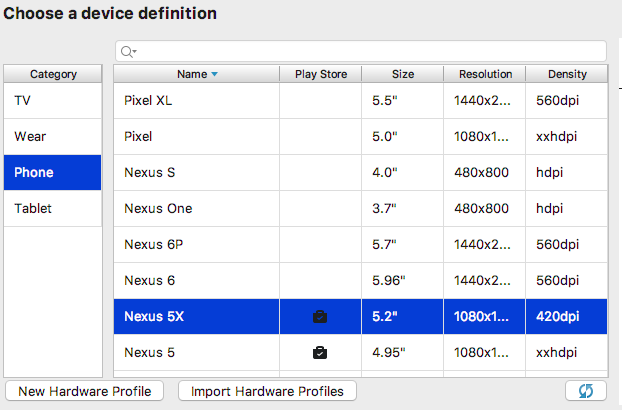This screenshot has width=622, height=410.
Task: Select the Pixel XL device row
Action: tap(361, 100)
